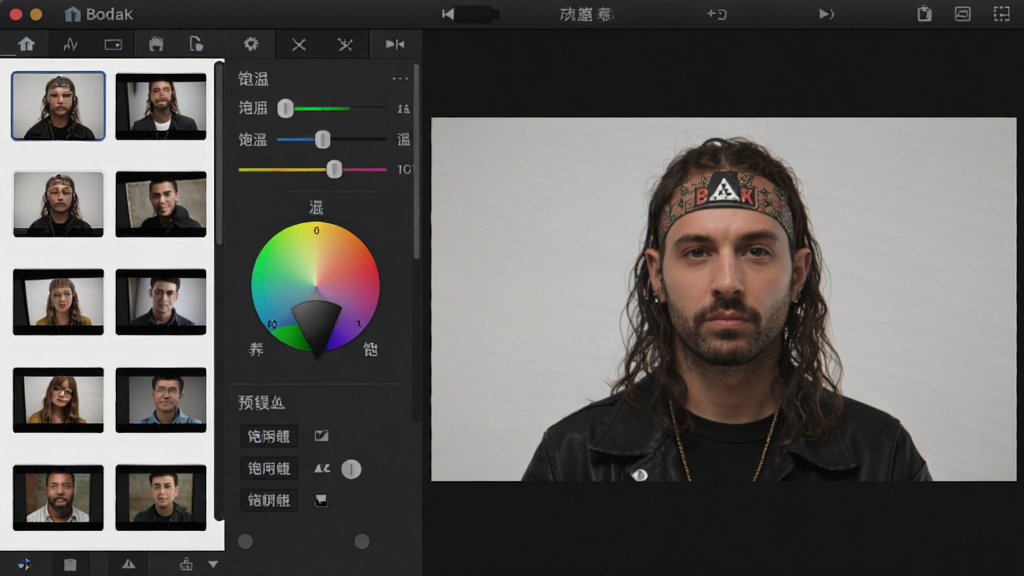Open the three-dot options in adjustment panel
The width and height of the screenshot is (1024, 576).
point(400,79)
